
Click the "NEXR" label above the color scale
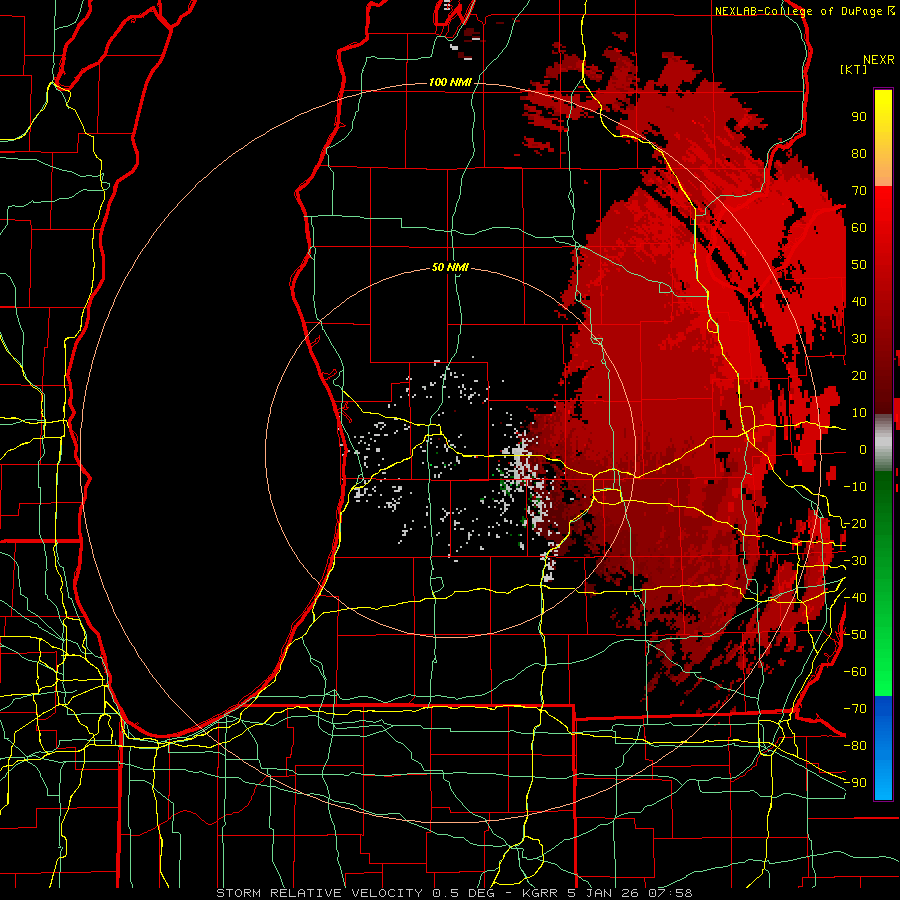pos(878,60)
